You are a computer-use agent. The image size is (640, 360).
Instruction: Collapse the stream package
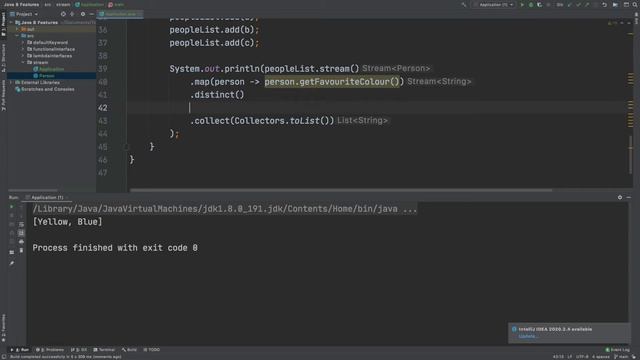pyautogui.click(x=23, y=62)
